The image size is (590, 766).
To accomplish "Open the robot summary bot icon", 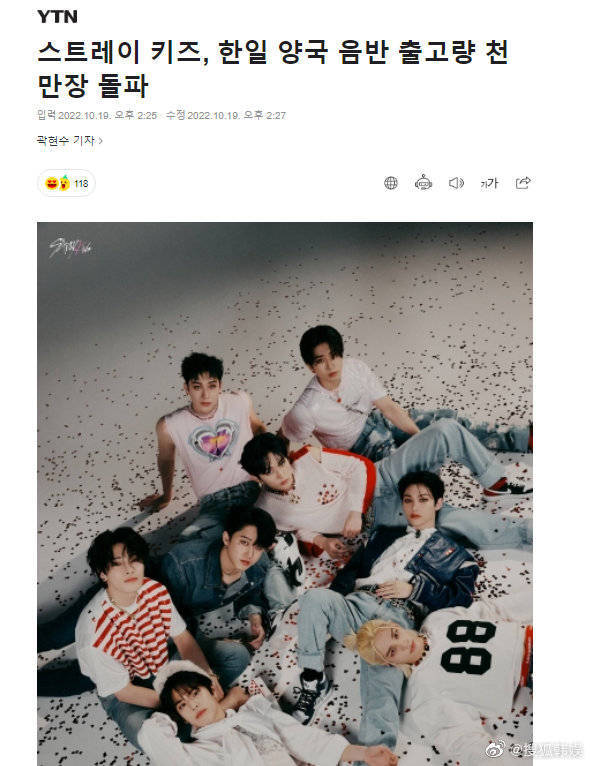I will [x=423, y=183].
